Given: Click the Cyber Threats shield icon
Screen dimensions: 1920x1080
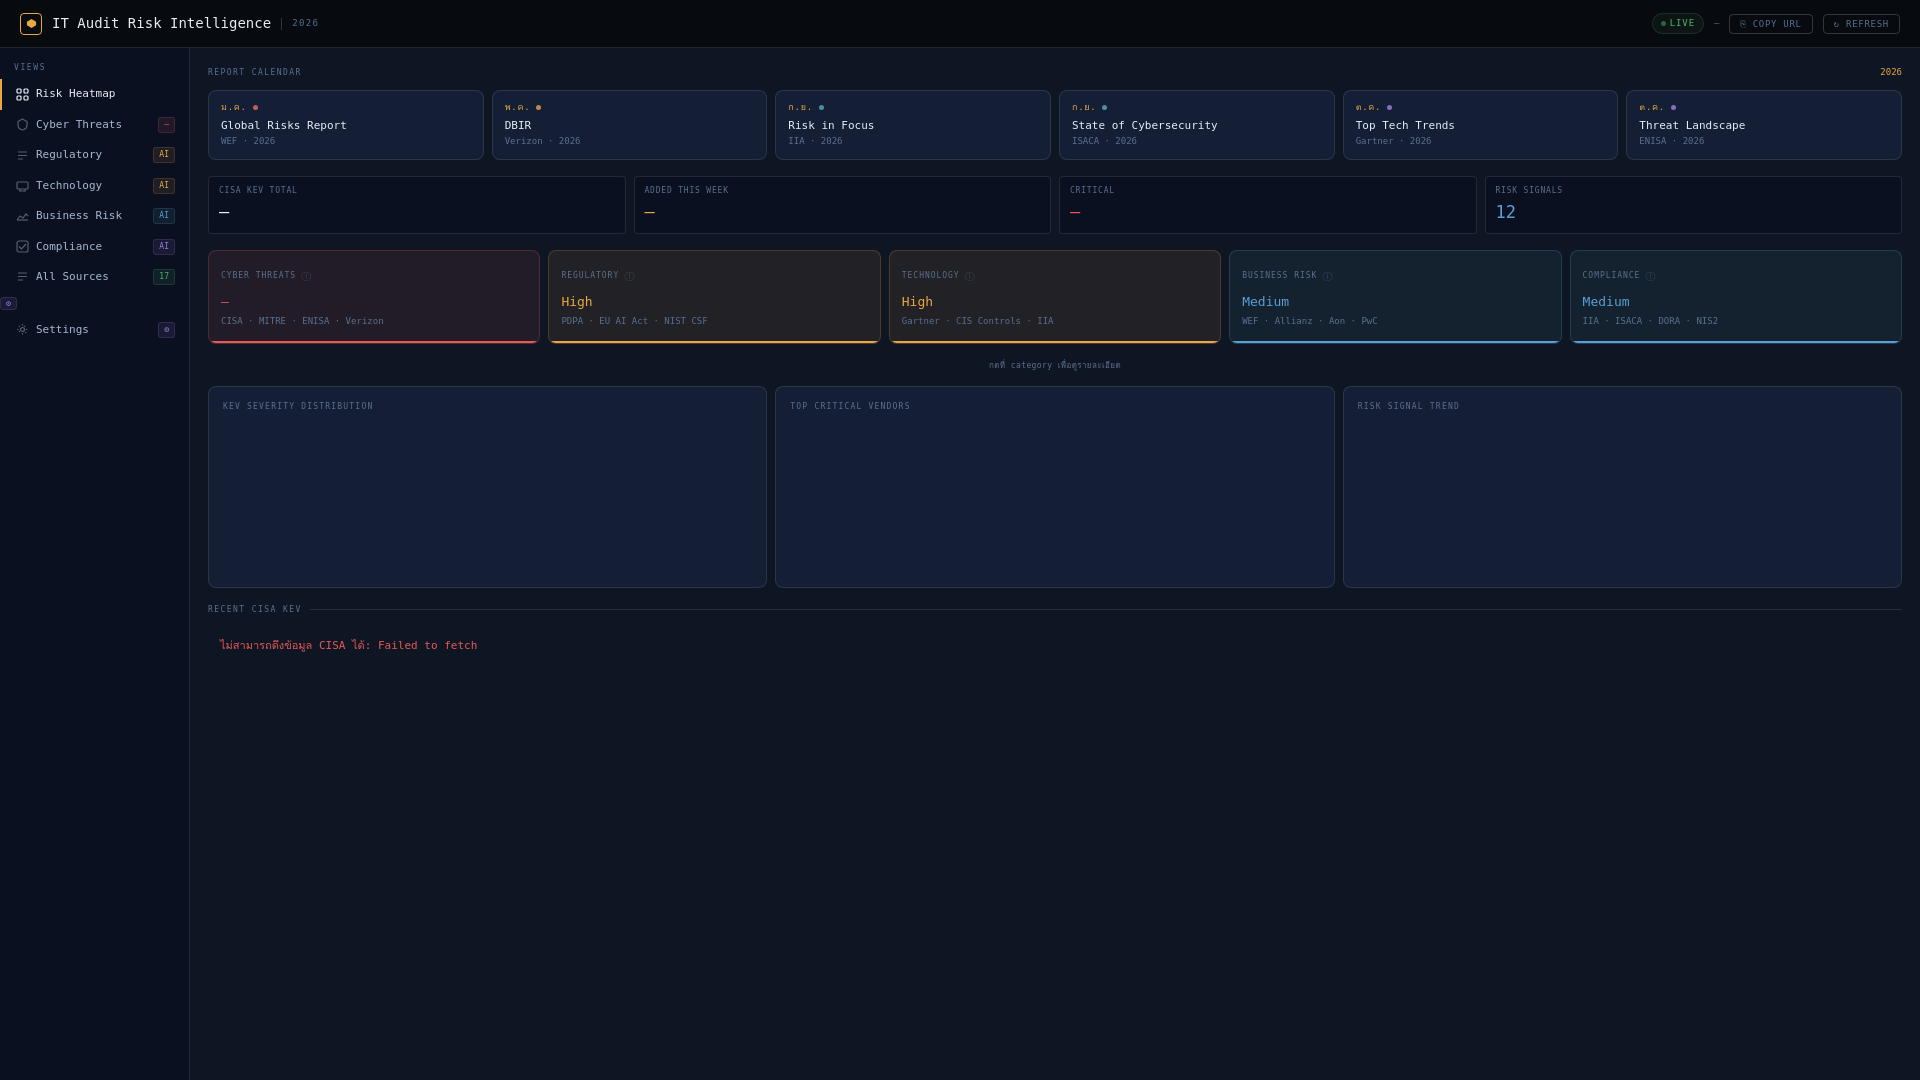Looking at the screenshot, I should 22,125.
